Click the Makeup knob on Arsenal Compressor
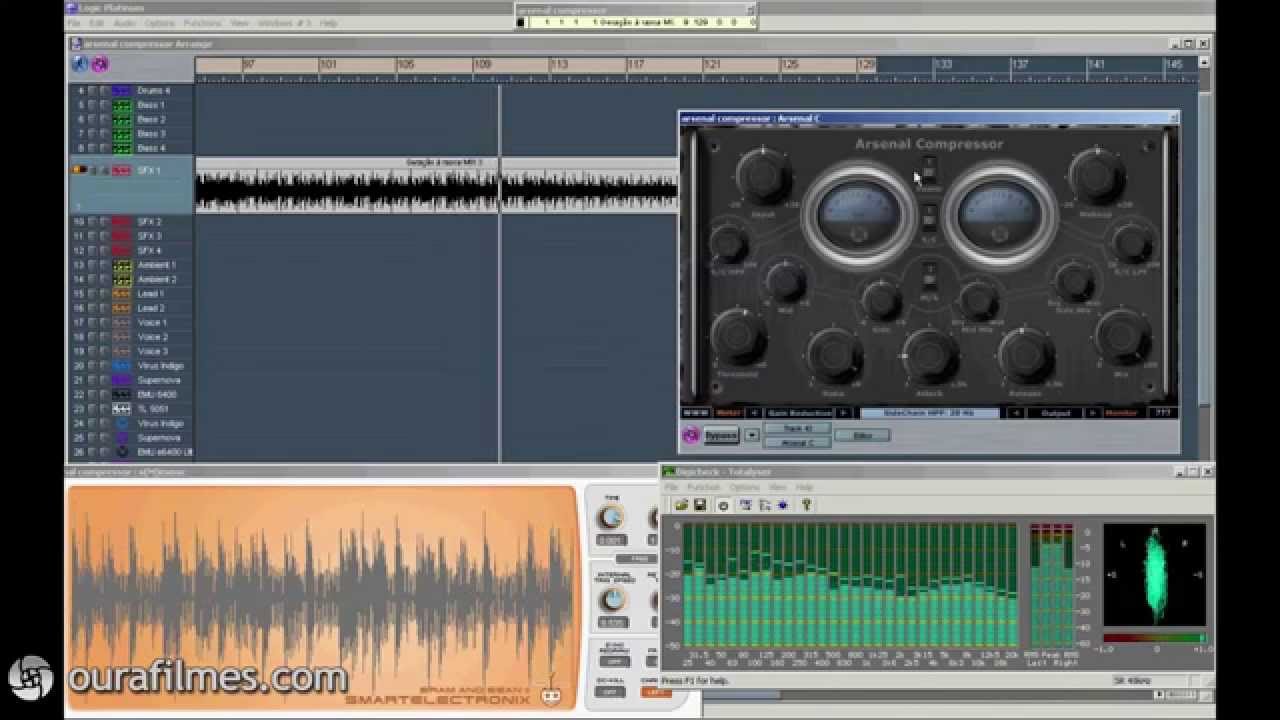 tap(1097, 176)
